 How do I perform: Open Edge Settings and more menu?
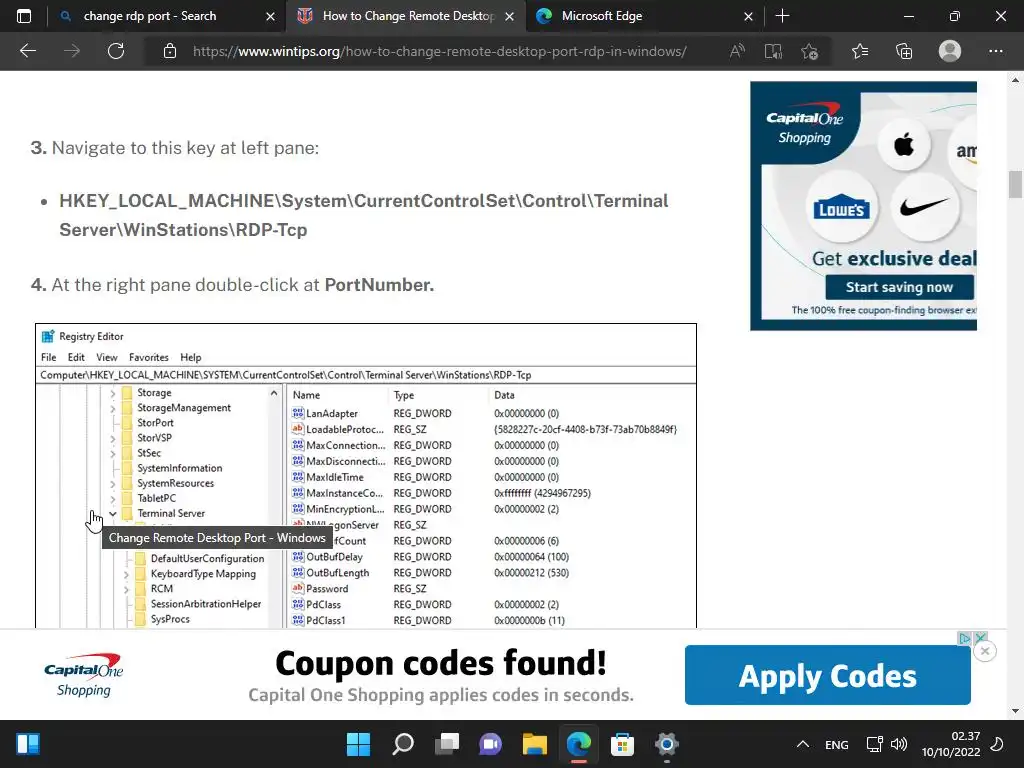[996, 51]
